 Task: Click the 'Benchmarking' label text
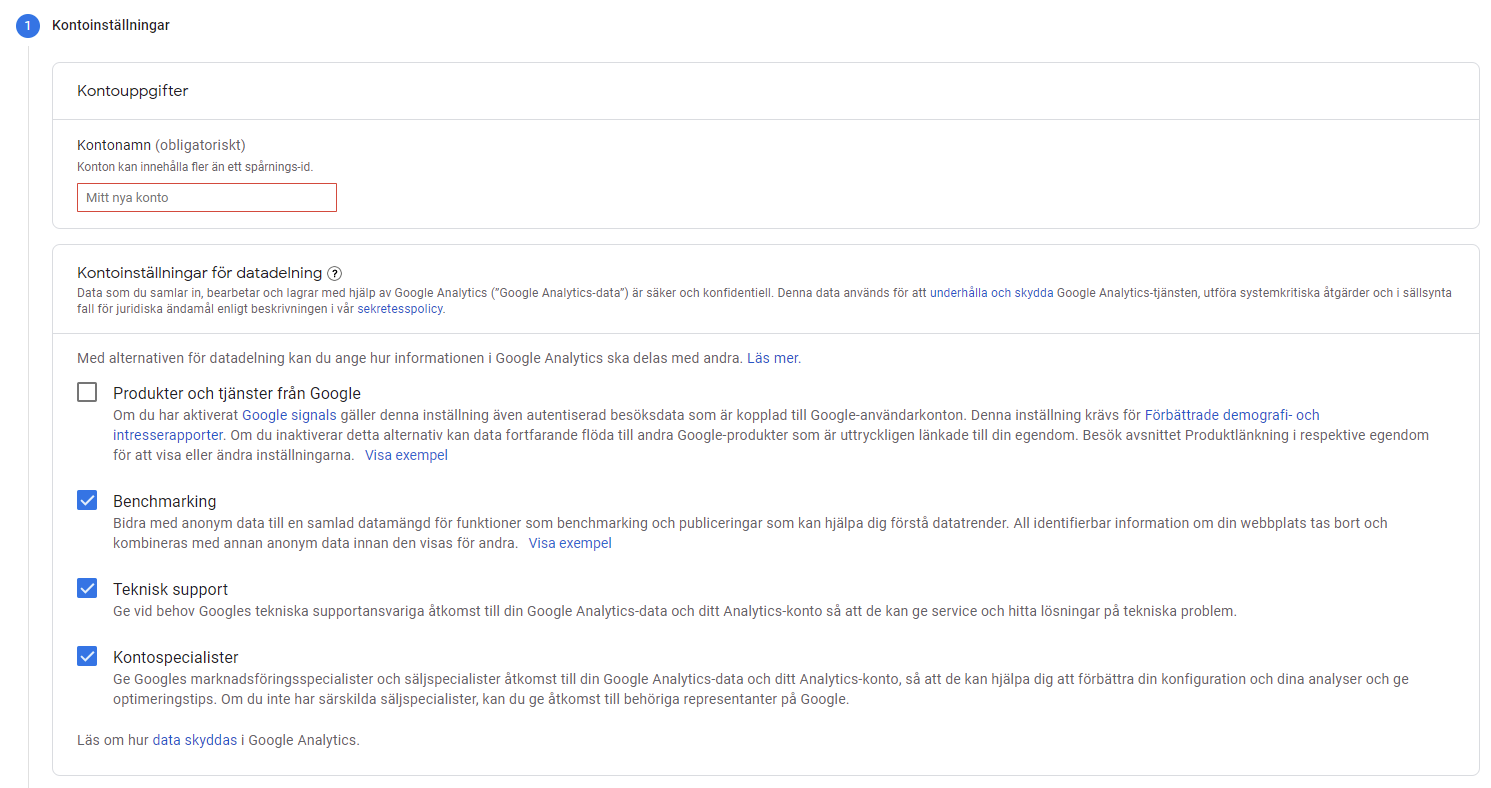165,502
